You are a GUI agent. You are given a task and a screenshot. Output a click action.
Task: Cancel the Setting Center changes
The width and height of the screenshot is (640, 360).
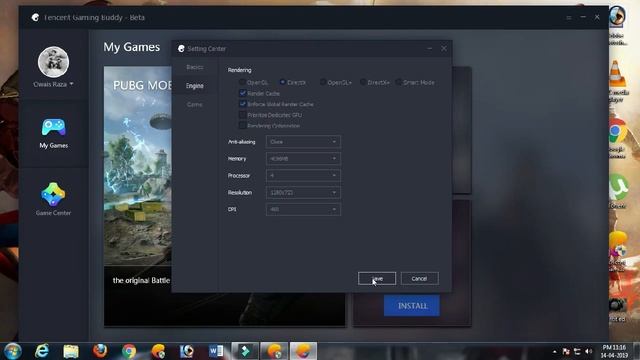coord(420,278)
